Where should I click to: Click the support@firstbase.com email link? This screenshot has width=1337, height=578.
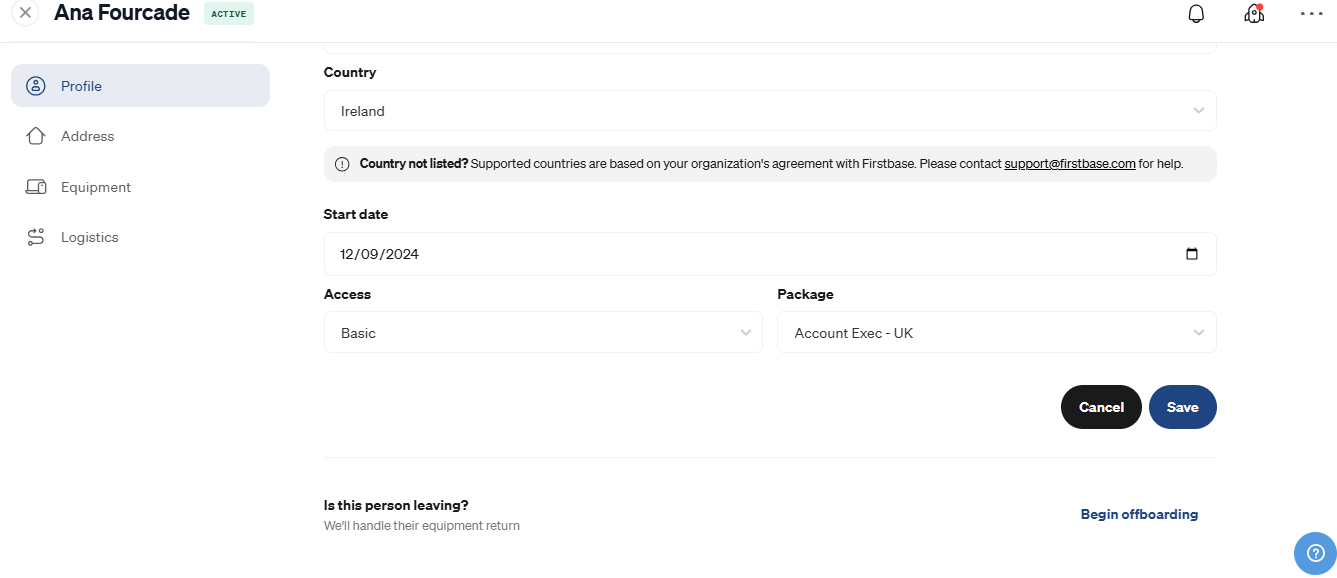1070,164
